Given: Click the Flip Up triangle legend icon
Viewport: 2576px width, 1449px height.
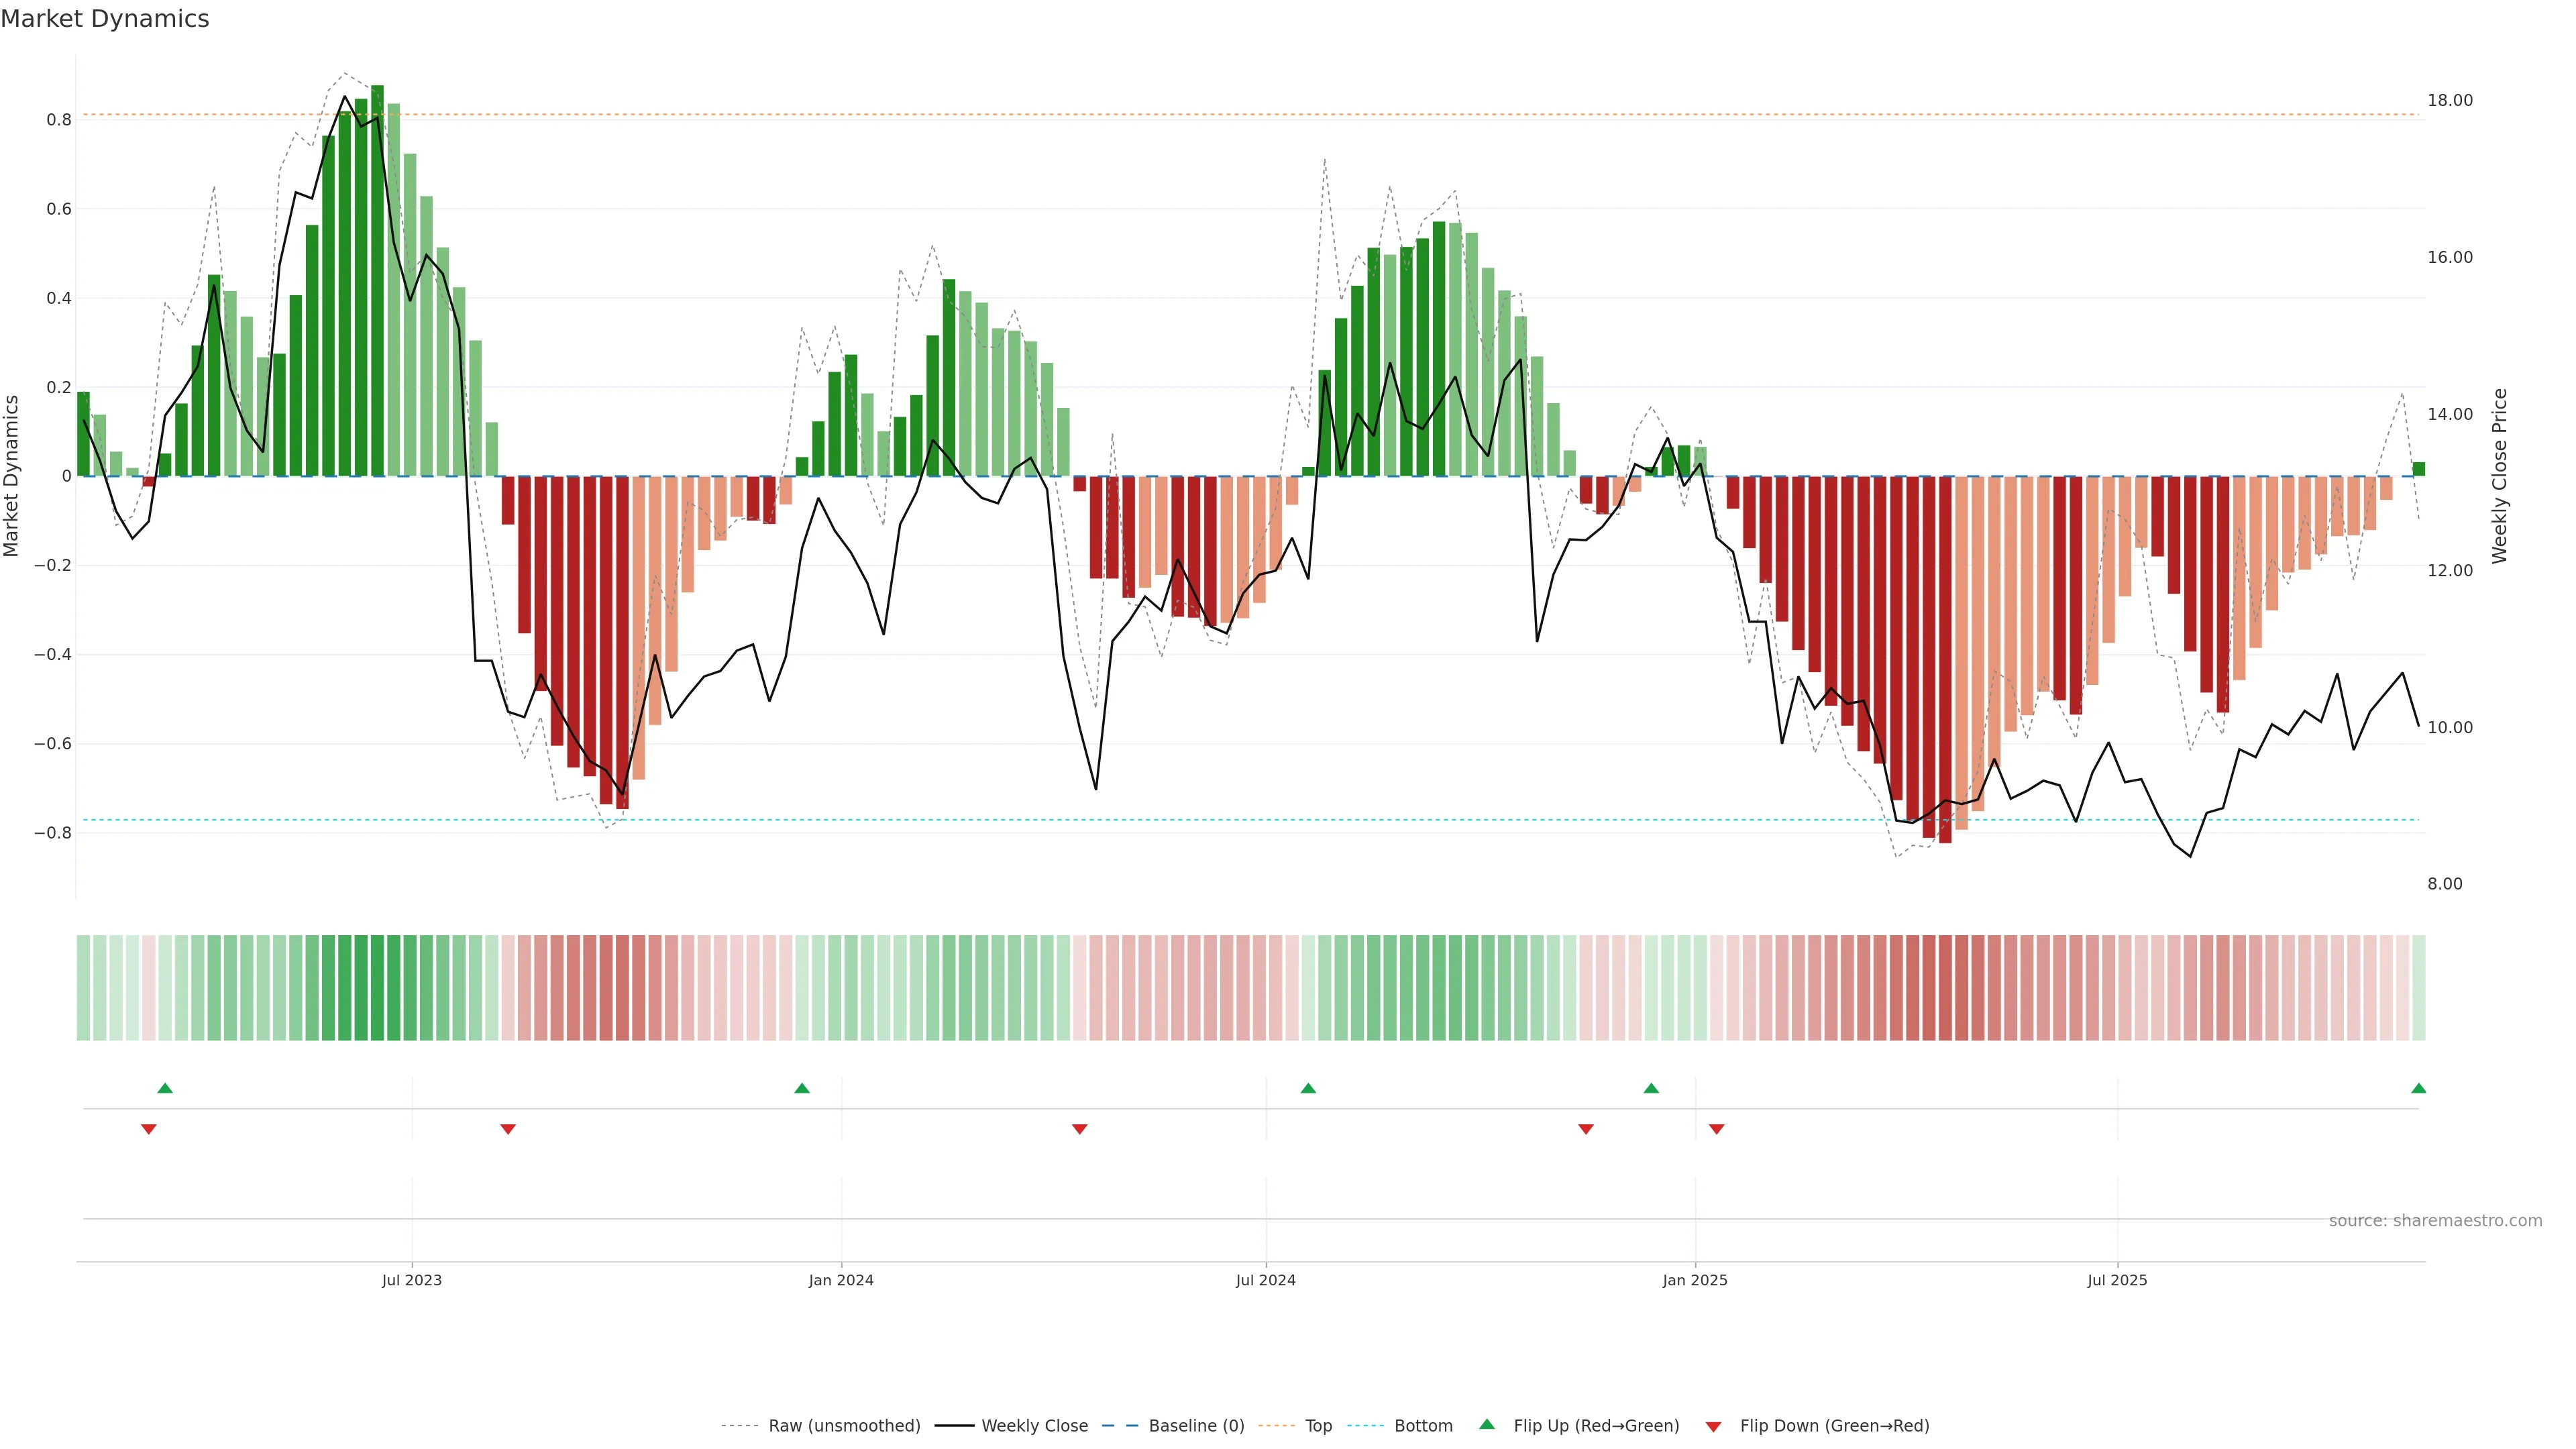Looking at the screenshot, I should [1487, 1424].
